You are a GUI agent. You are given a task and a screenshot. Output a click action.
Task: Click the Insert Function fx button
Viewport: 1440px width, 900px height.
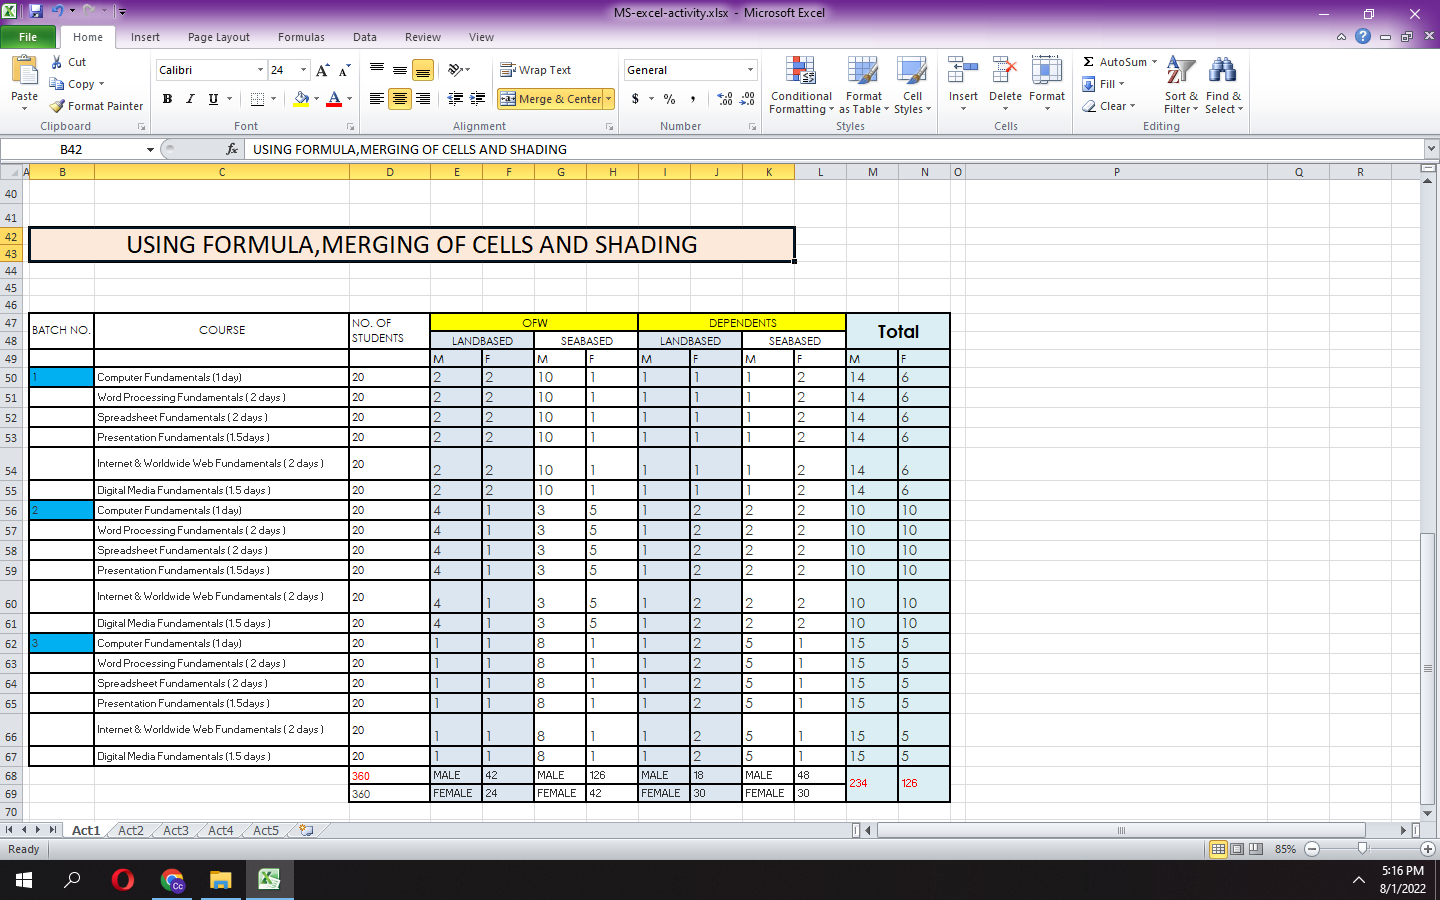point(232,149)
